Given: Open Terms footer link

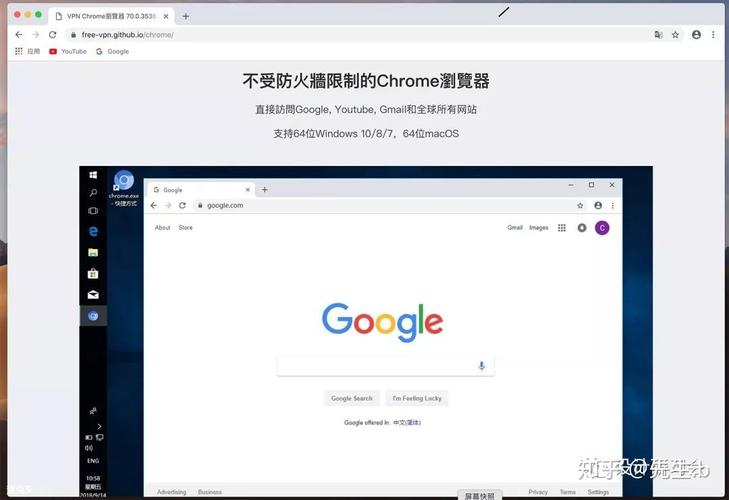Looking at the screenshot, I should pyautogui.click(x=567, y=492).
